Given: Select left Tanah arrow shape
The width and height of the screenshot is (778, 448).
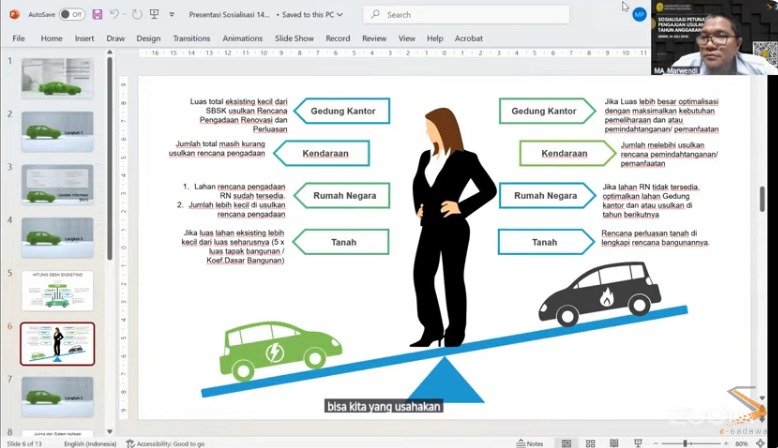Looking at the screenshot, I should coord(341,242).
